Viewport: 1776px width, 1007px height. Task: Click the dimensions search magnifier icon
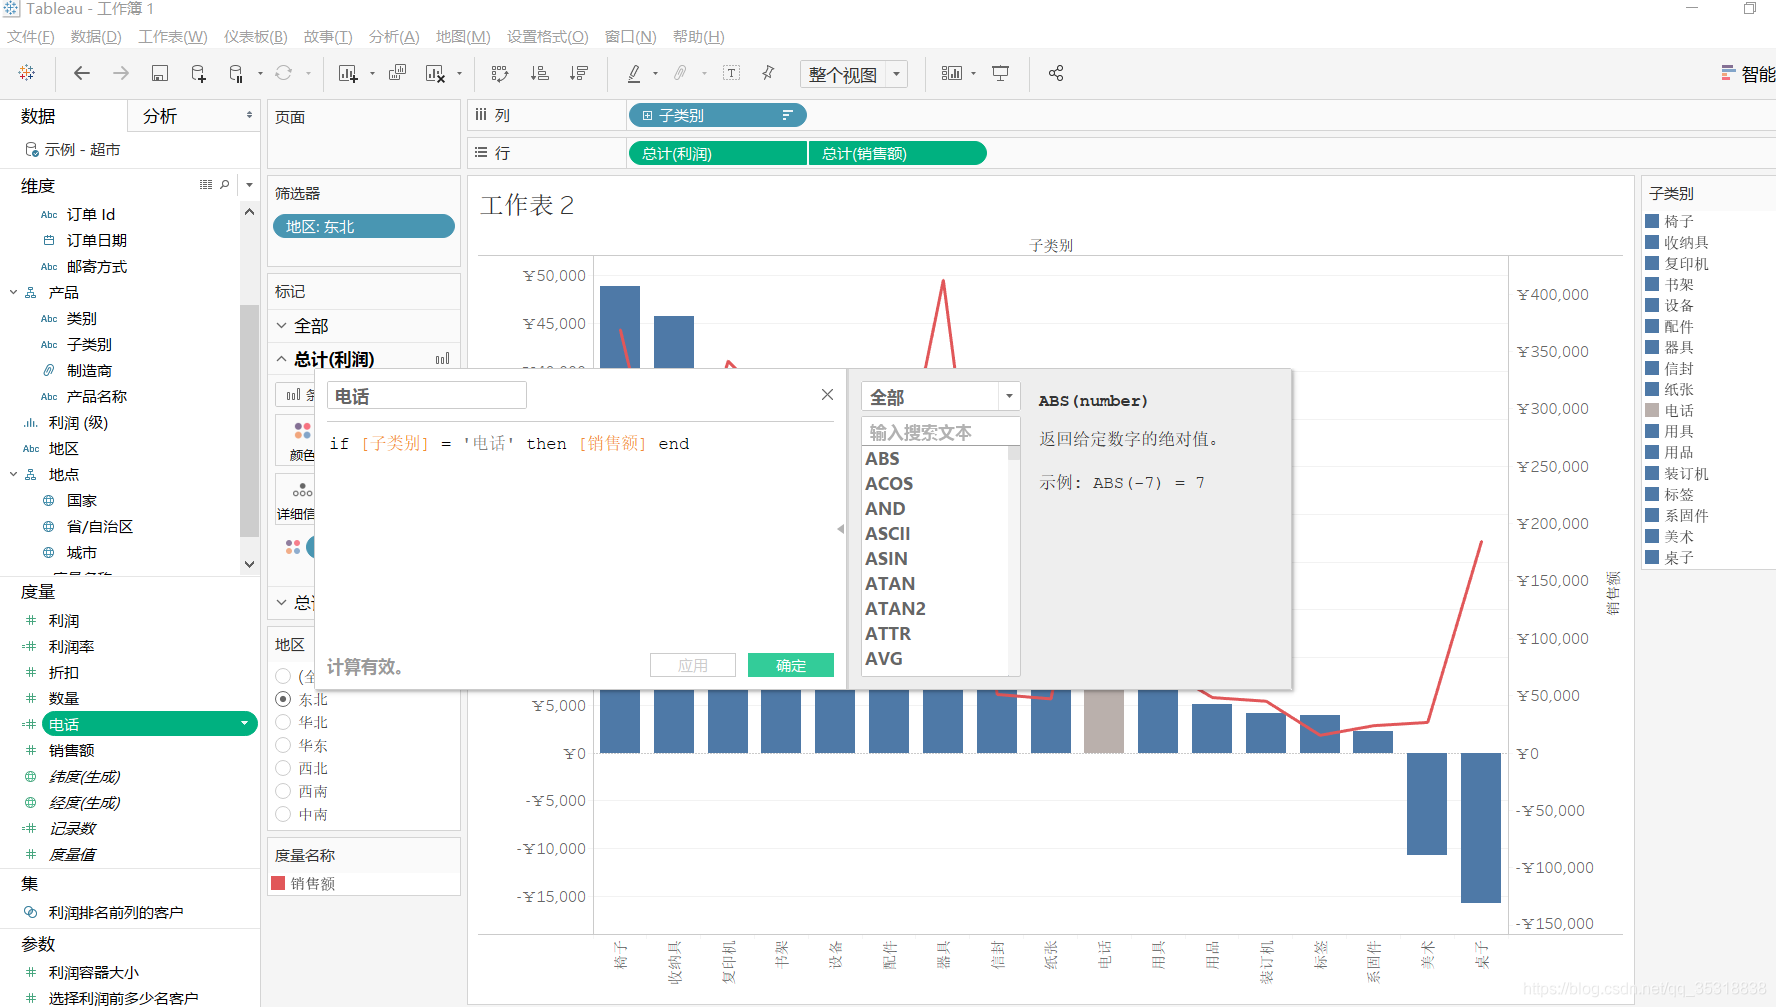(x=225, y=185)
